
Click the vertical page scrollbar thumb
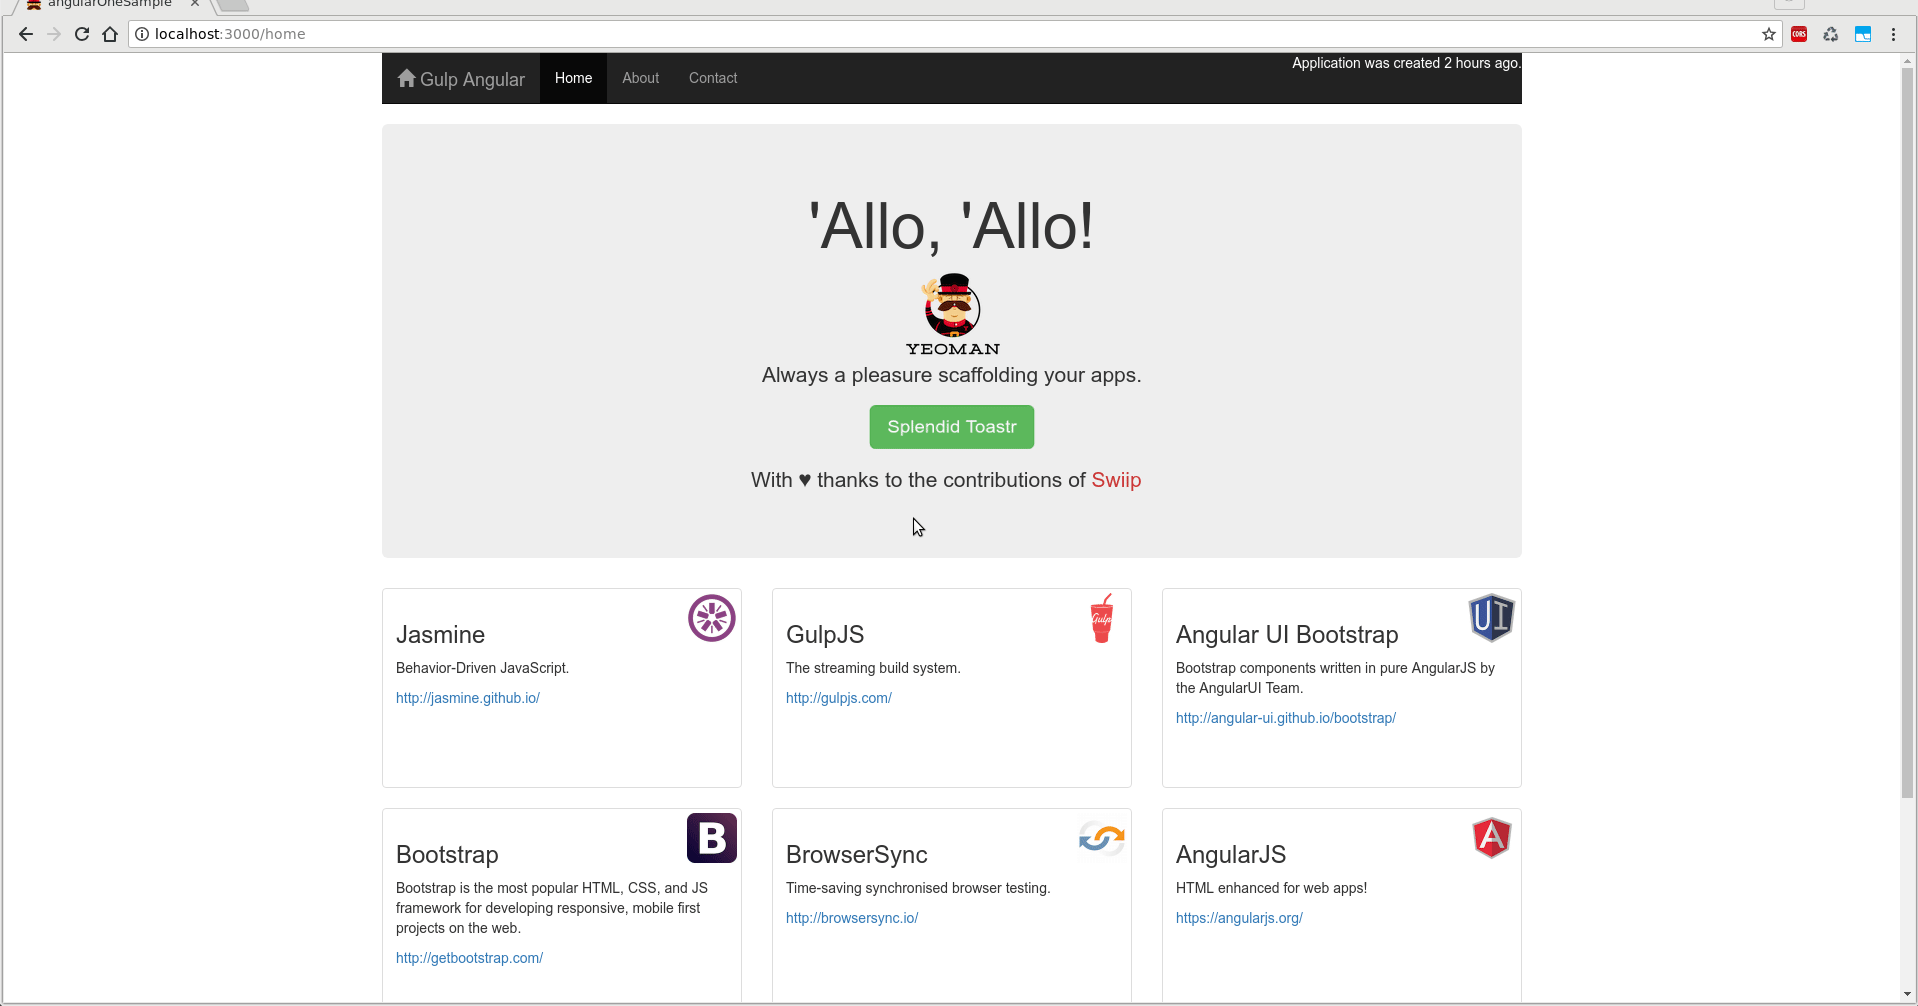coord(1908,432)
